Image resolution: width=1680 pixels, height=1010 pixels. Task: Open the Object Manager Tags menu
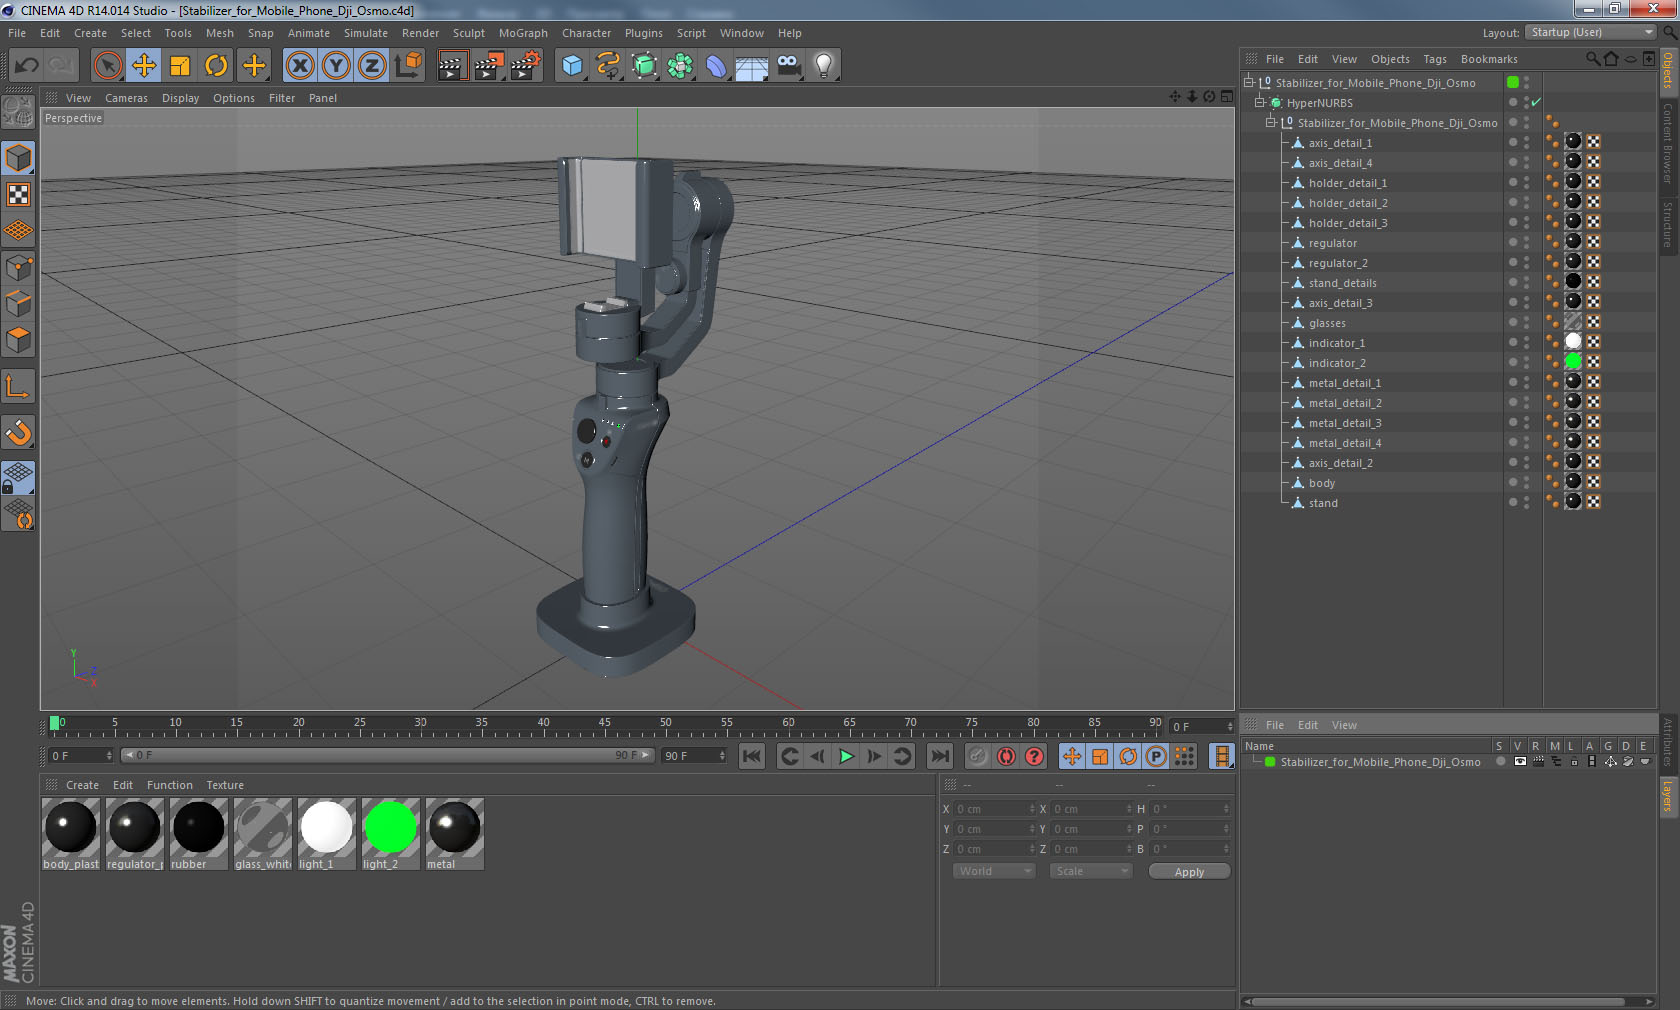tap(1435, 59)
